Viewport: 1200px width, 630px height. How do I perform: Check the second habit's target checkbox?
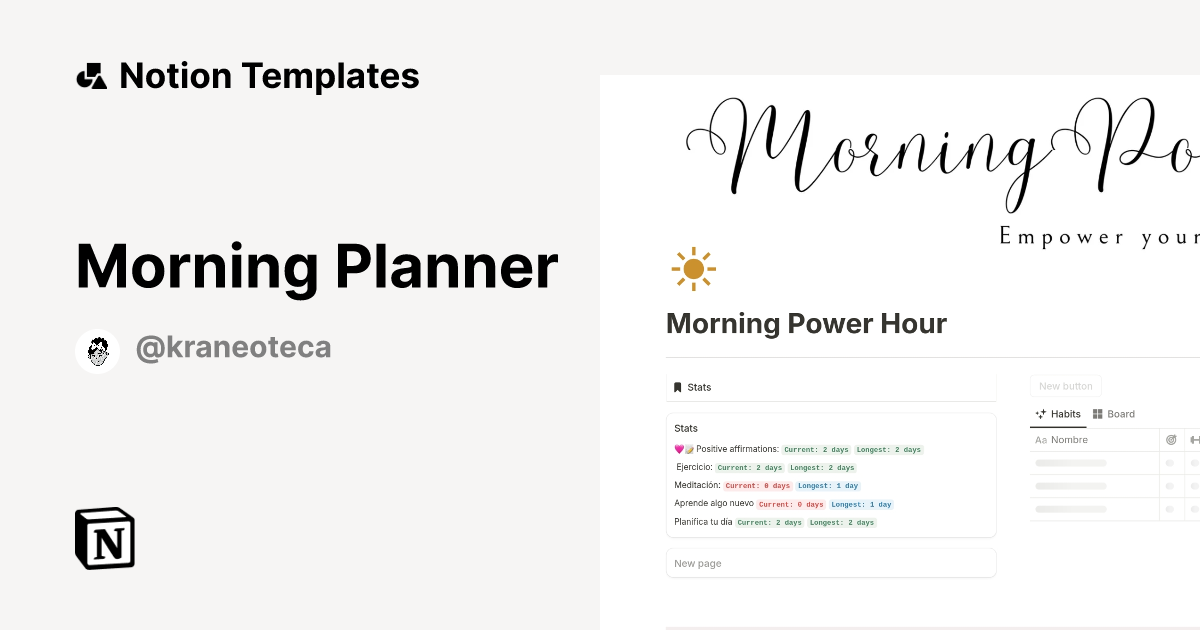(1170, 486)
